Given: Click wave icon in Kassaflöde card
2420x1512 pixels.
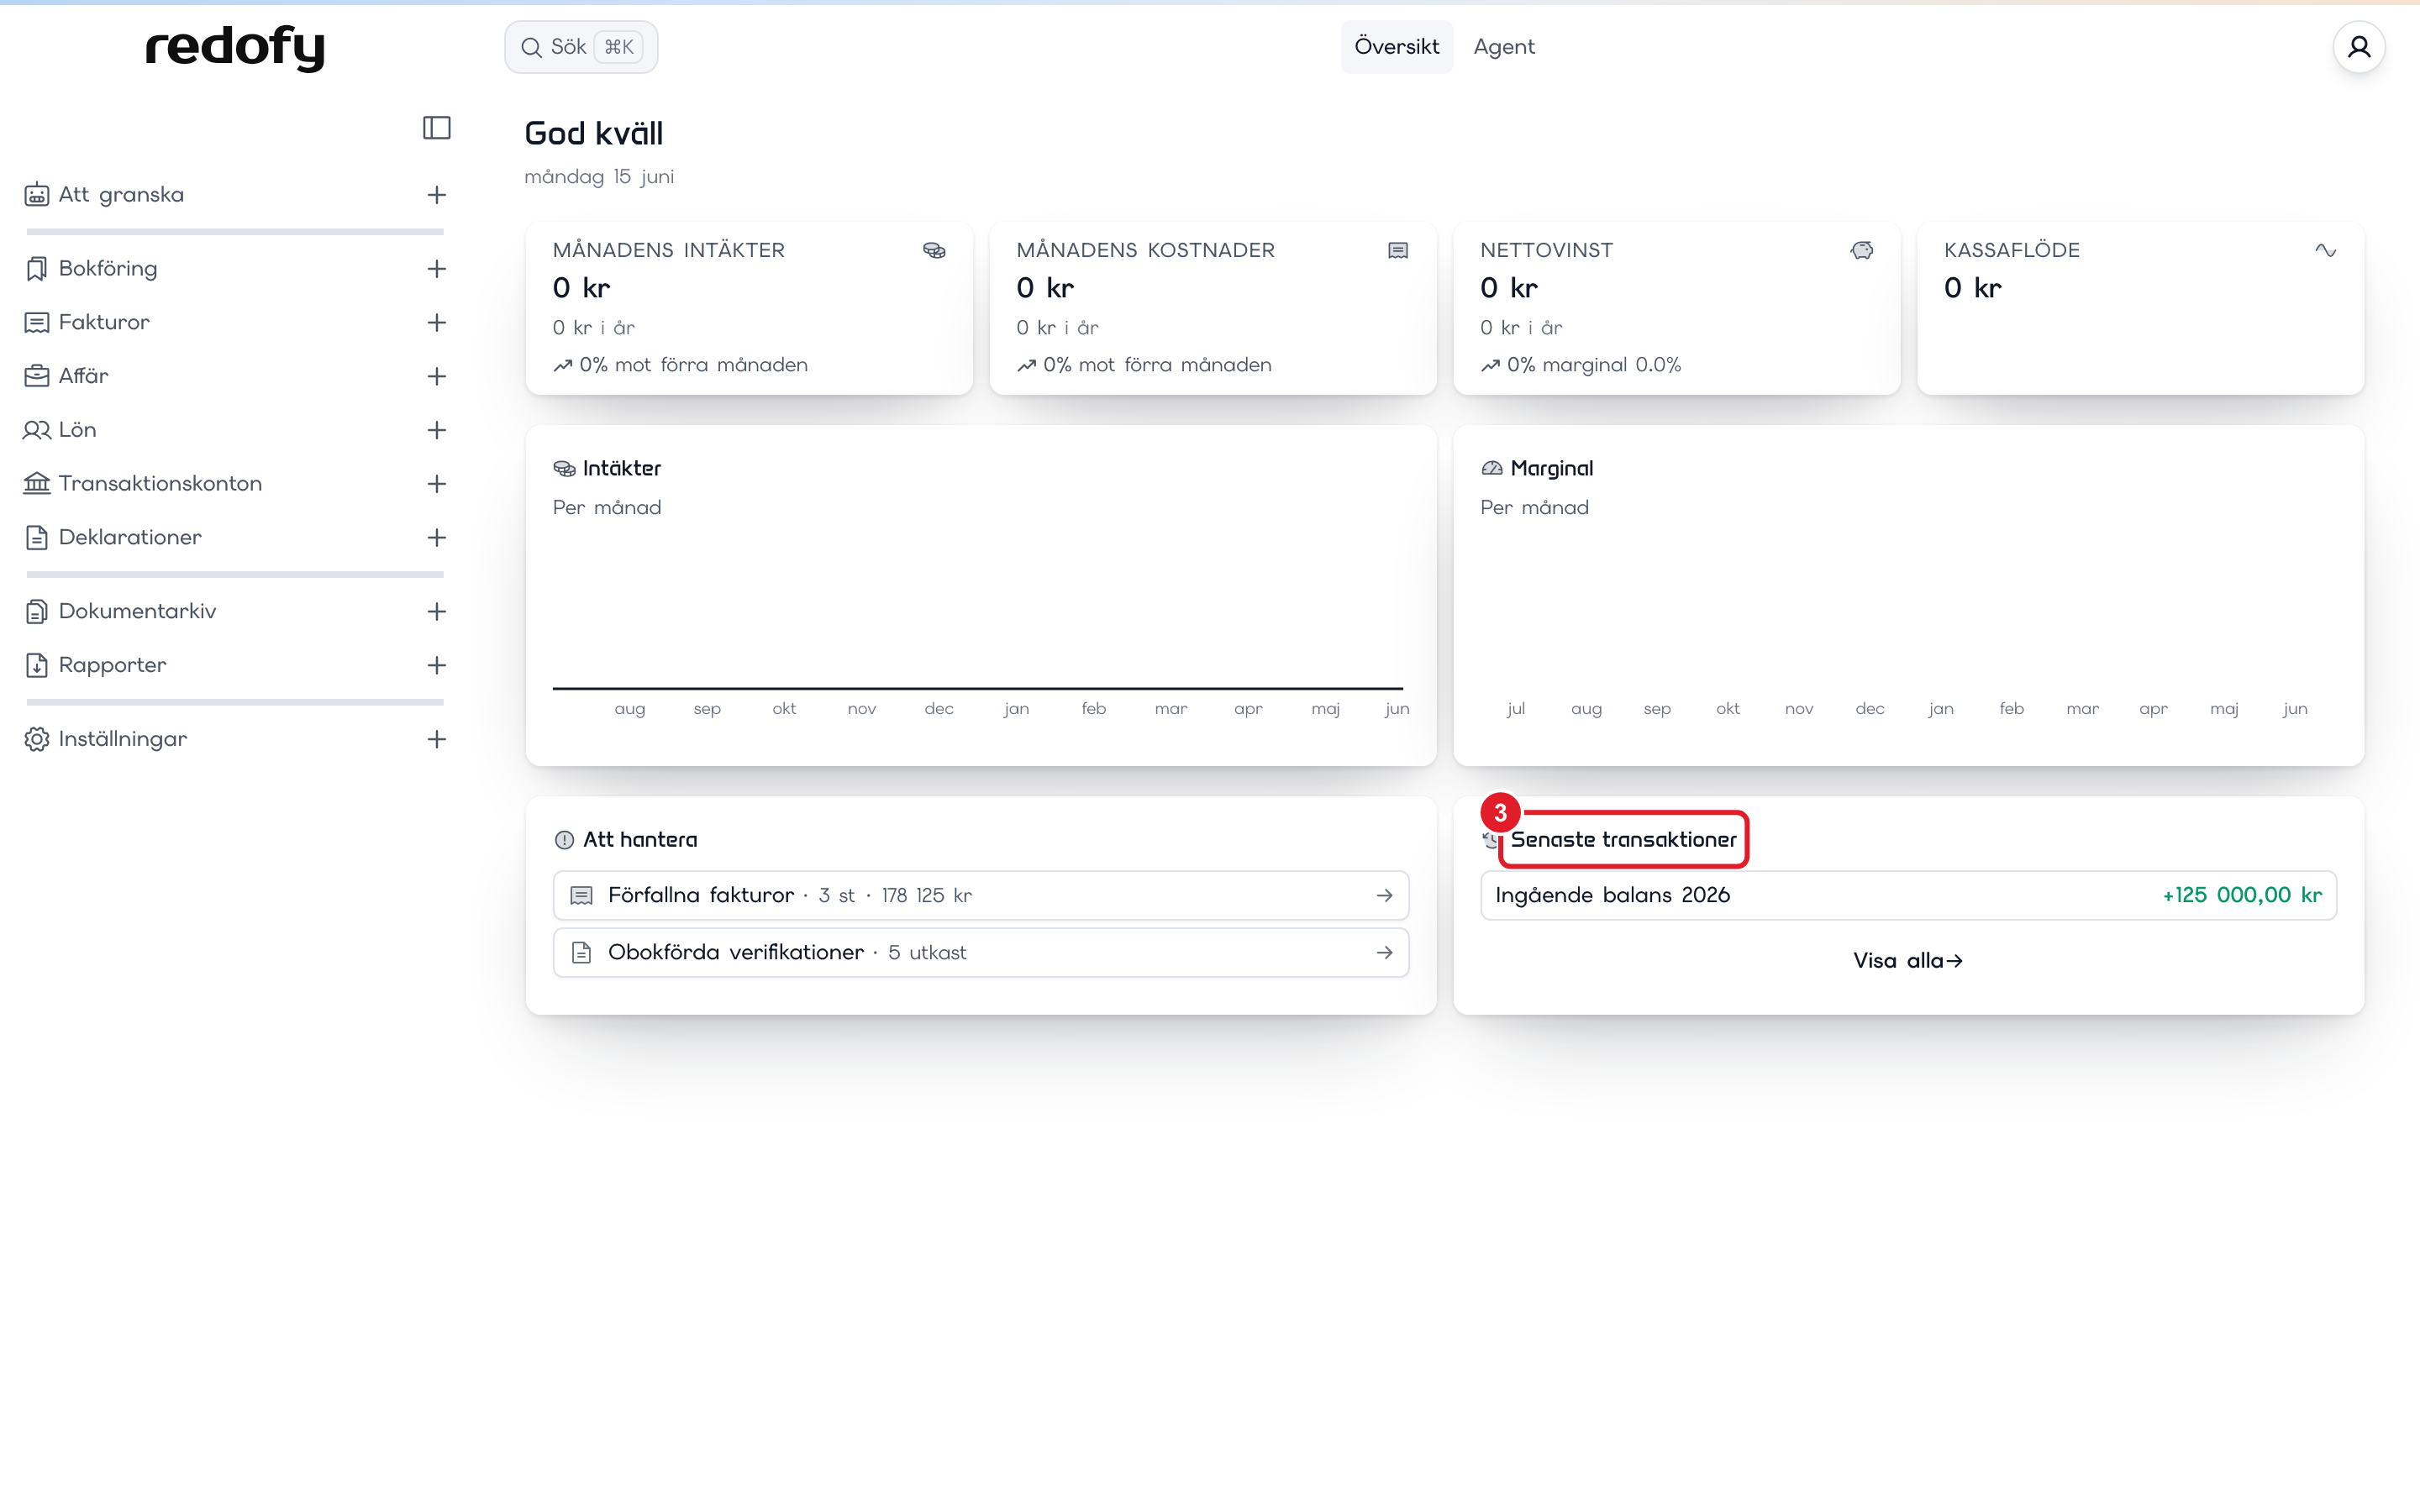Looking at the screenshot, I should click(2325, 250).
